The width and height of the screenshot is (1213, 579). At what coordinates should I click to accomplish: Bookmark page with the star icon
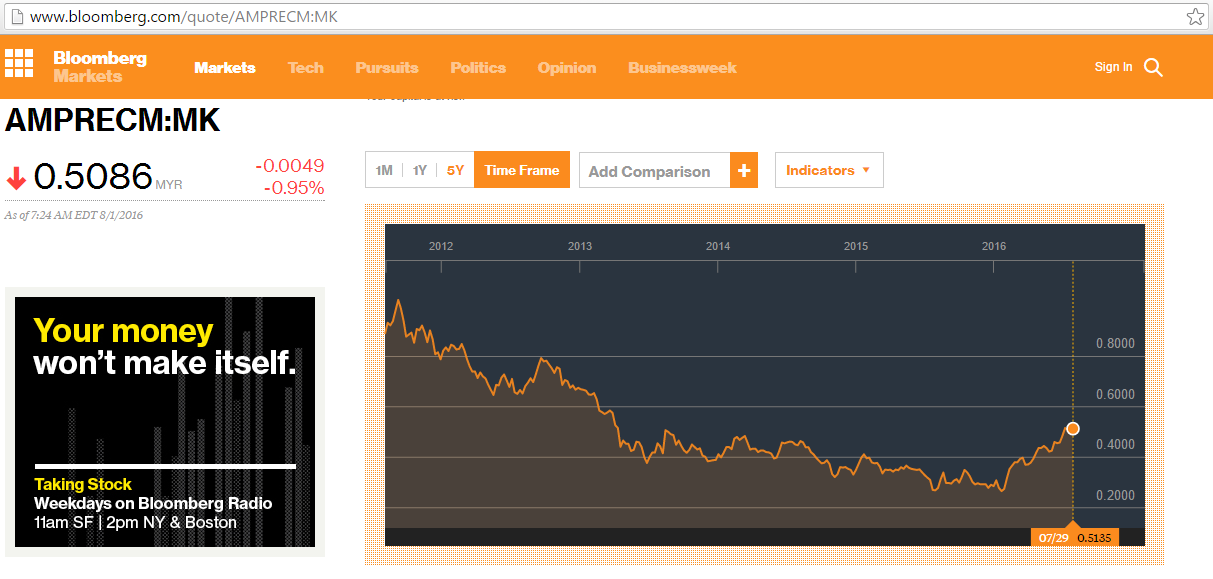1195,16
